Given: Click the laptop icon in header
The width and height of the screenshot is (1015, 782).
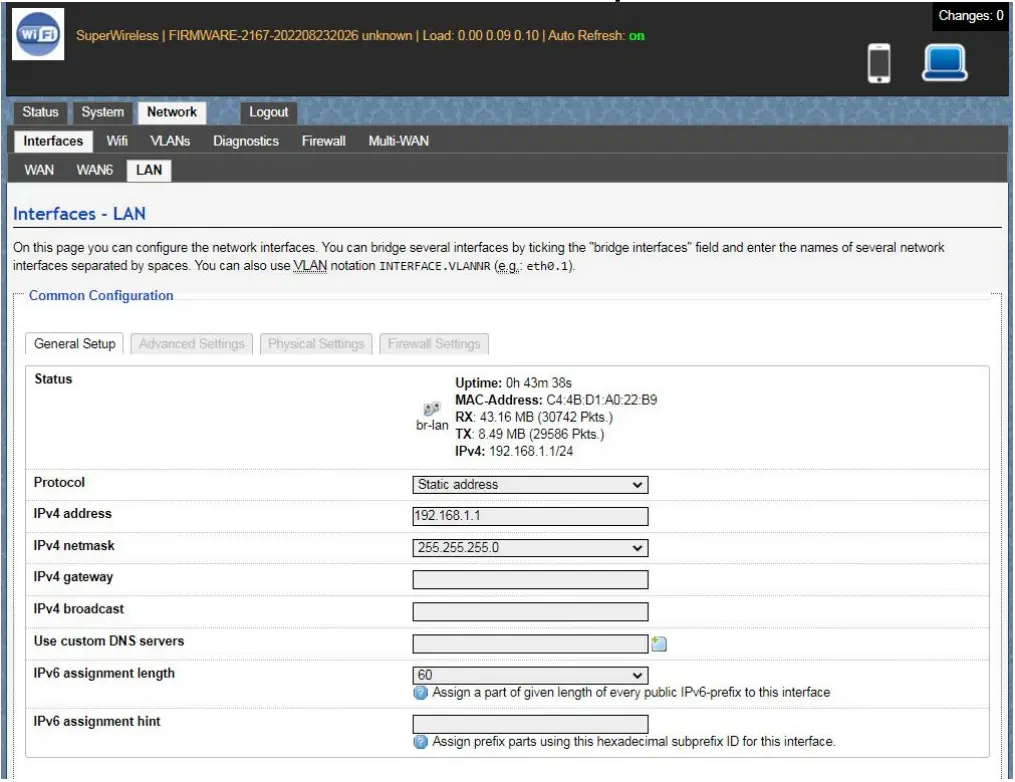Looking at the screenshot, I should tap(944, 62).
